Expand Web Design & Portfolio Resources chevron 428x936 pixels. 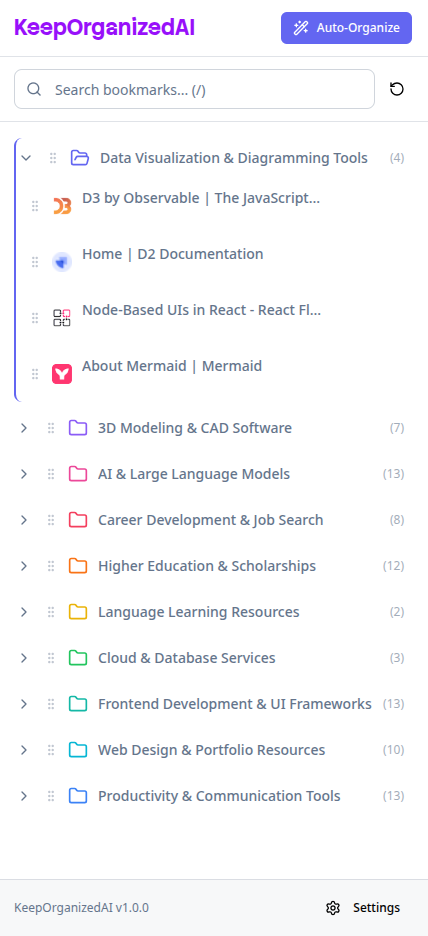24,750
